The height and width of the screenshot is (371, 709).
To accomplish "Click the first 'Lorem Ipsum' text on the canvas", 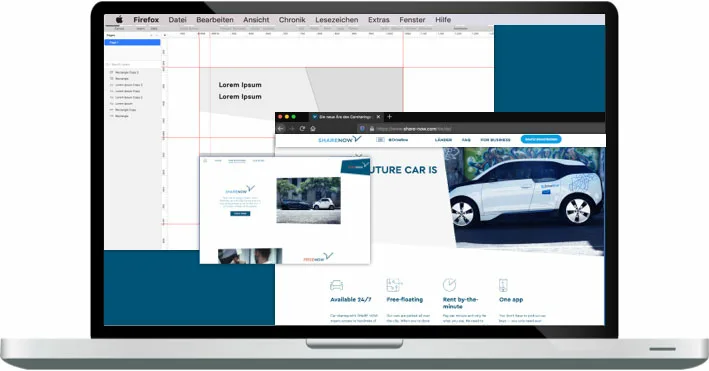I will click(x=240, y=85).
